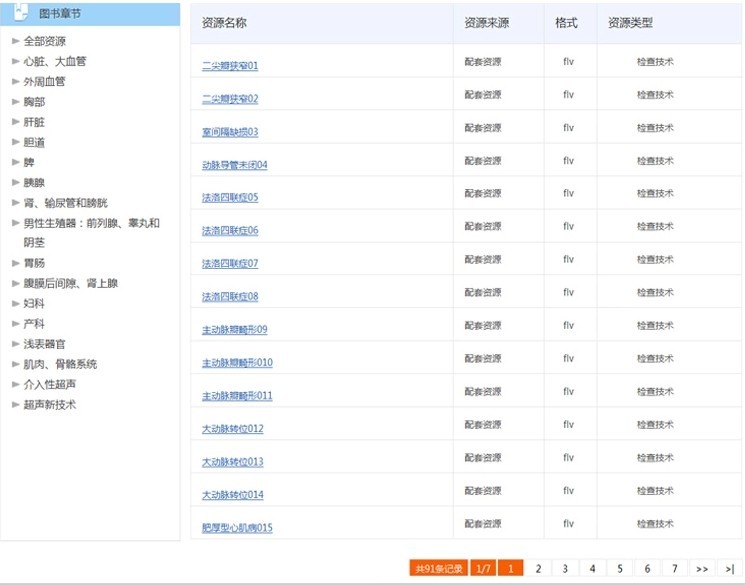Viewport: 745px width, 585px height.
Task: Click the 图书章节 panel header
Action: click(90, 14)
